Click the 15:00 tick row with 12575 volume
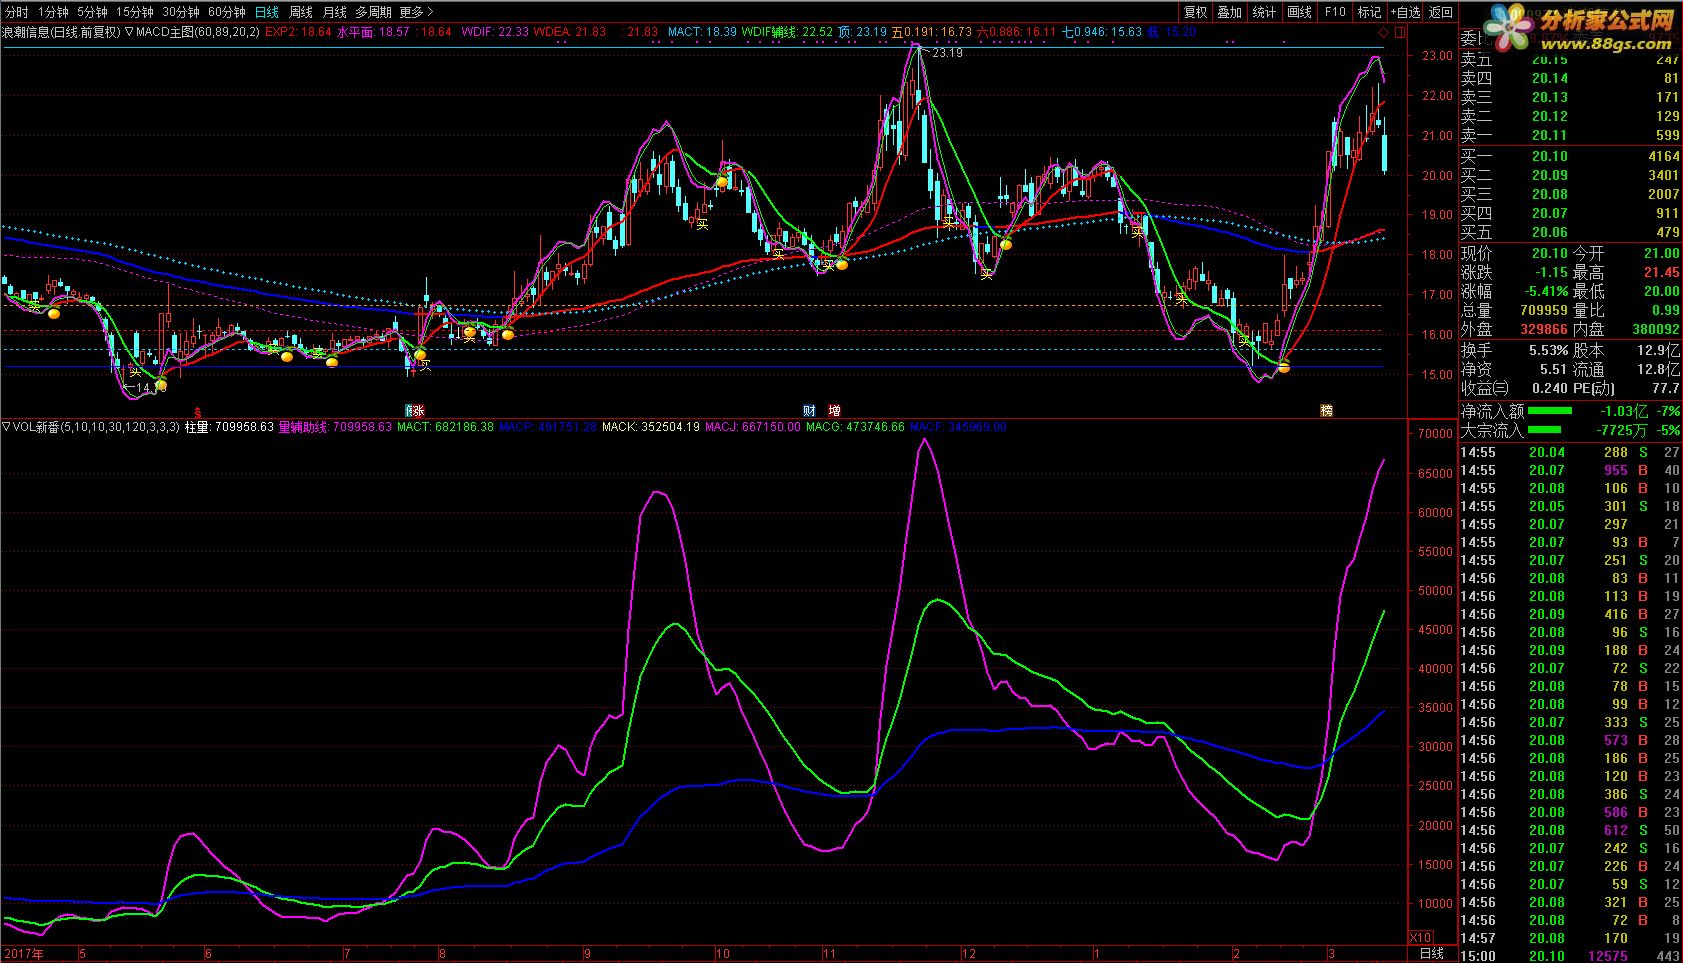This screenshot has width=1683, height=963. pyautogui.click(x=1571, y=956)
